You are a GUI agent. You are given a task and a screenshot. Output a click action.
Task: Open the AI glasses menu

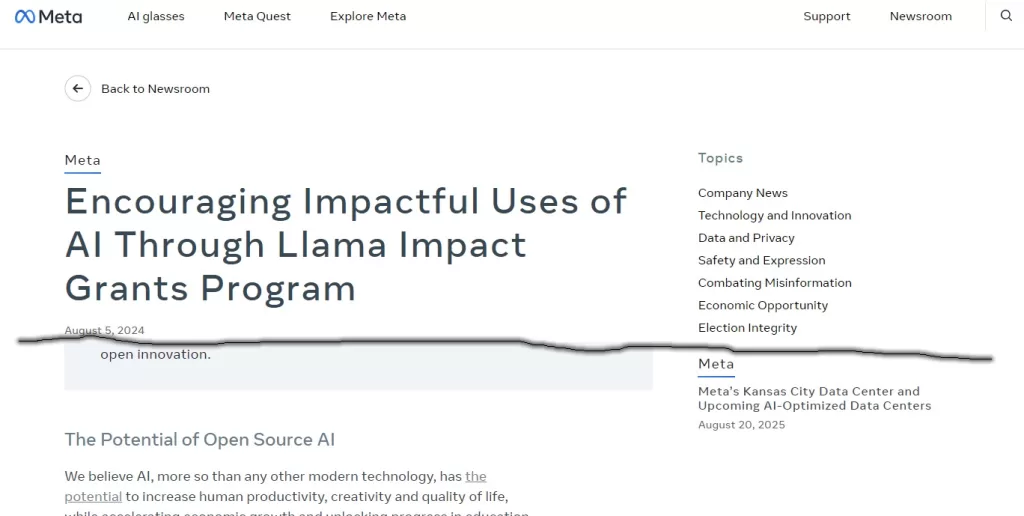click(x=156, y=17)
